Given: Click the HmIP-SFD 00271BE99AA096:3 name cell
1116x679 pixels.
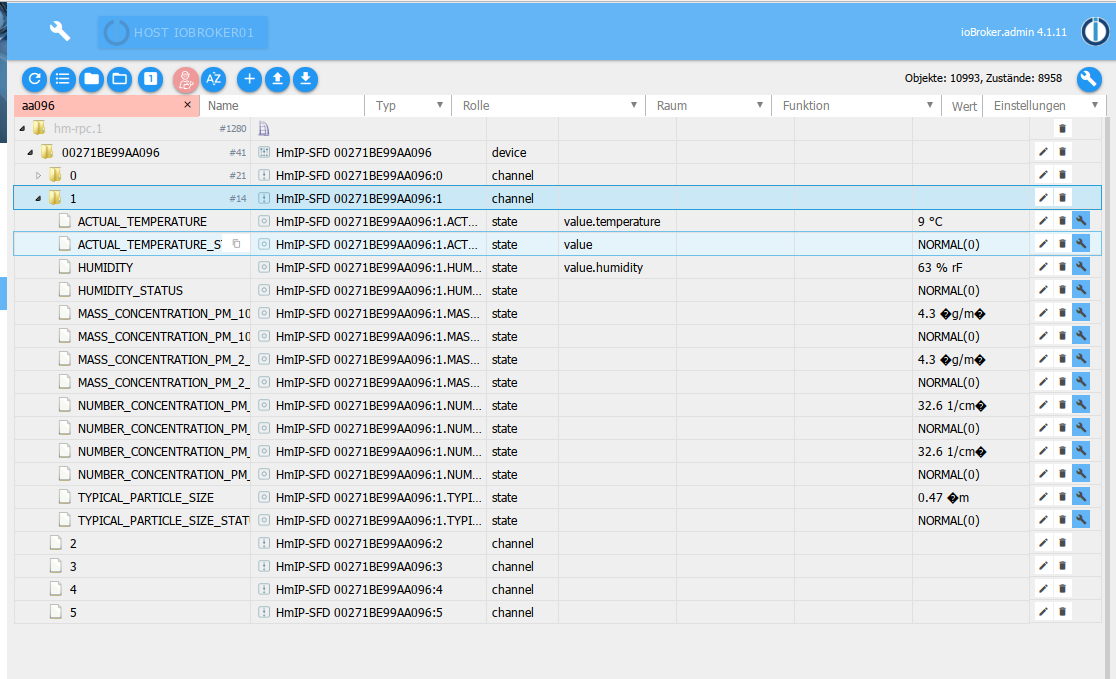Looking at the screenshot, I should point(359,567).
